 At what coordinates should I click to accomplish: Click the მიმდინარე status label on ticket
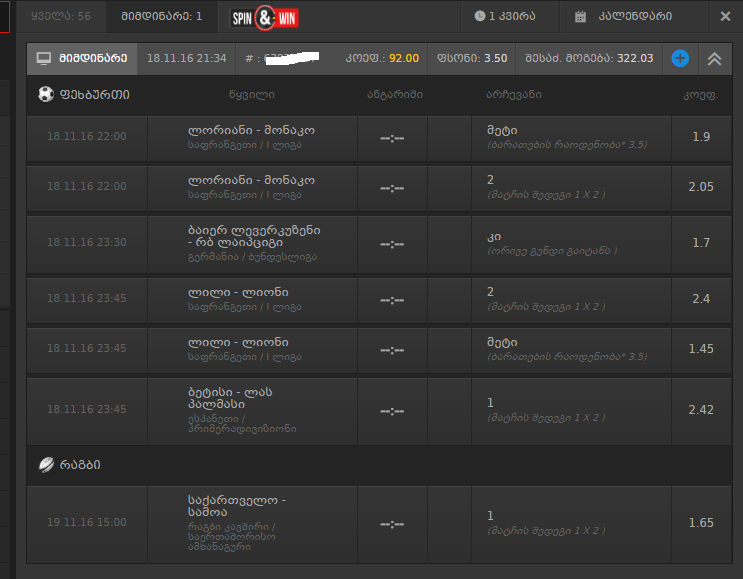[93, 58]
